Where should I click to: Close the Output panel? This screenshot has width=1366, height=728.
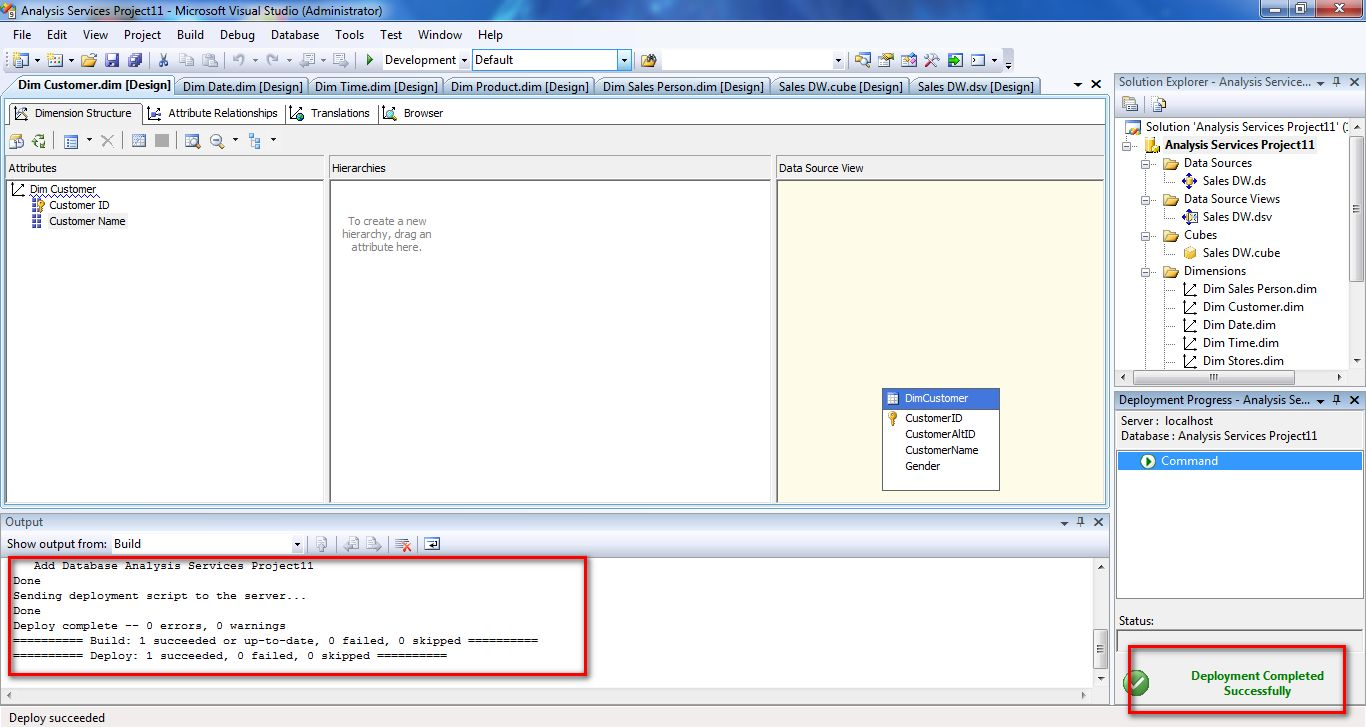pyautogui.click(x=1099, y=522)
